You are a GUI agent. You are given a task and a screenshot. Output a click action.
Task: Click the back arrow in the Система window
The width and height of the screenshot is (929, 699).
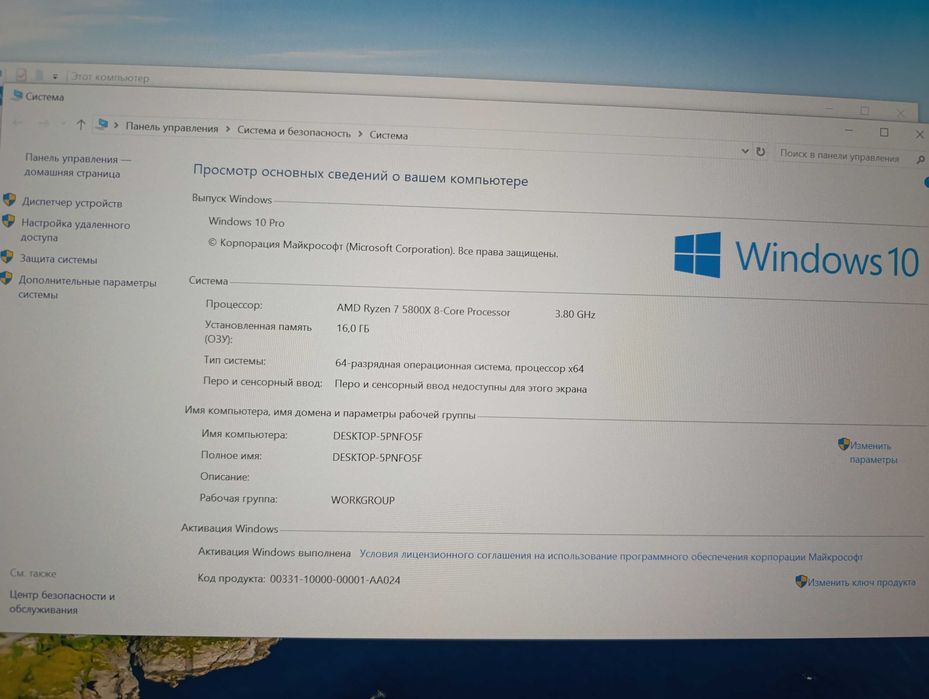point(17,123)
